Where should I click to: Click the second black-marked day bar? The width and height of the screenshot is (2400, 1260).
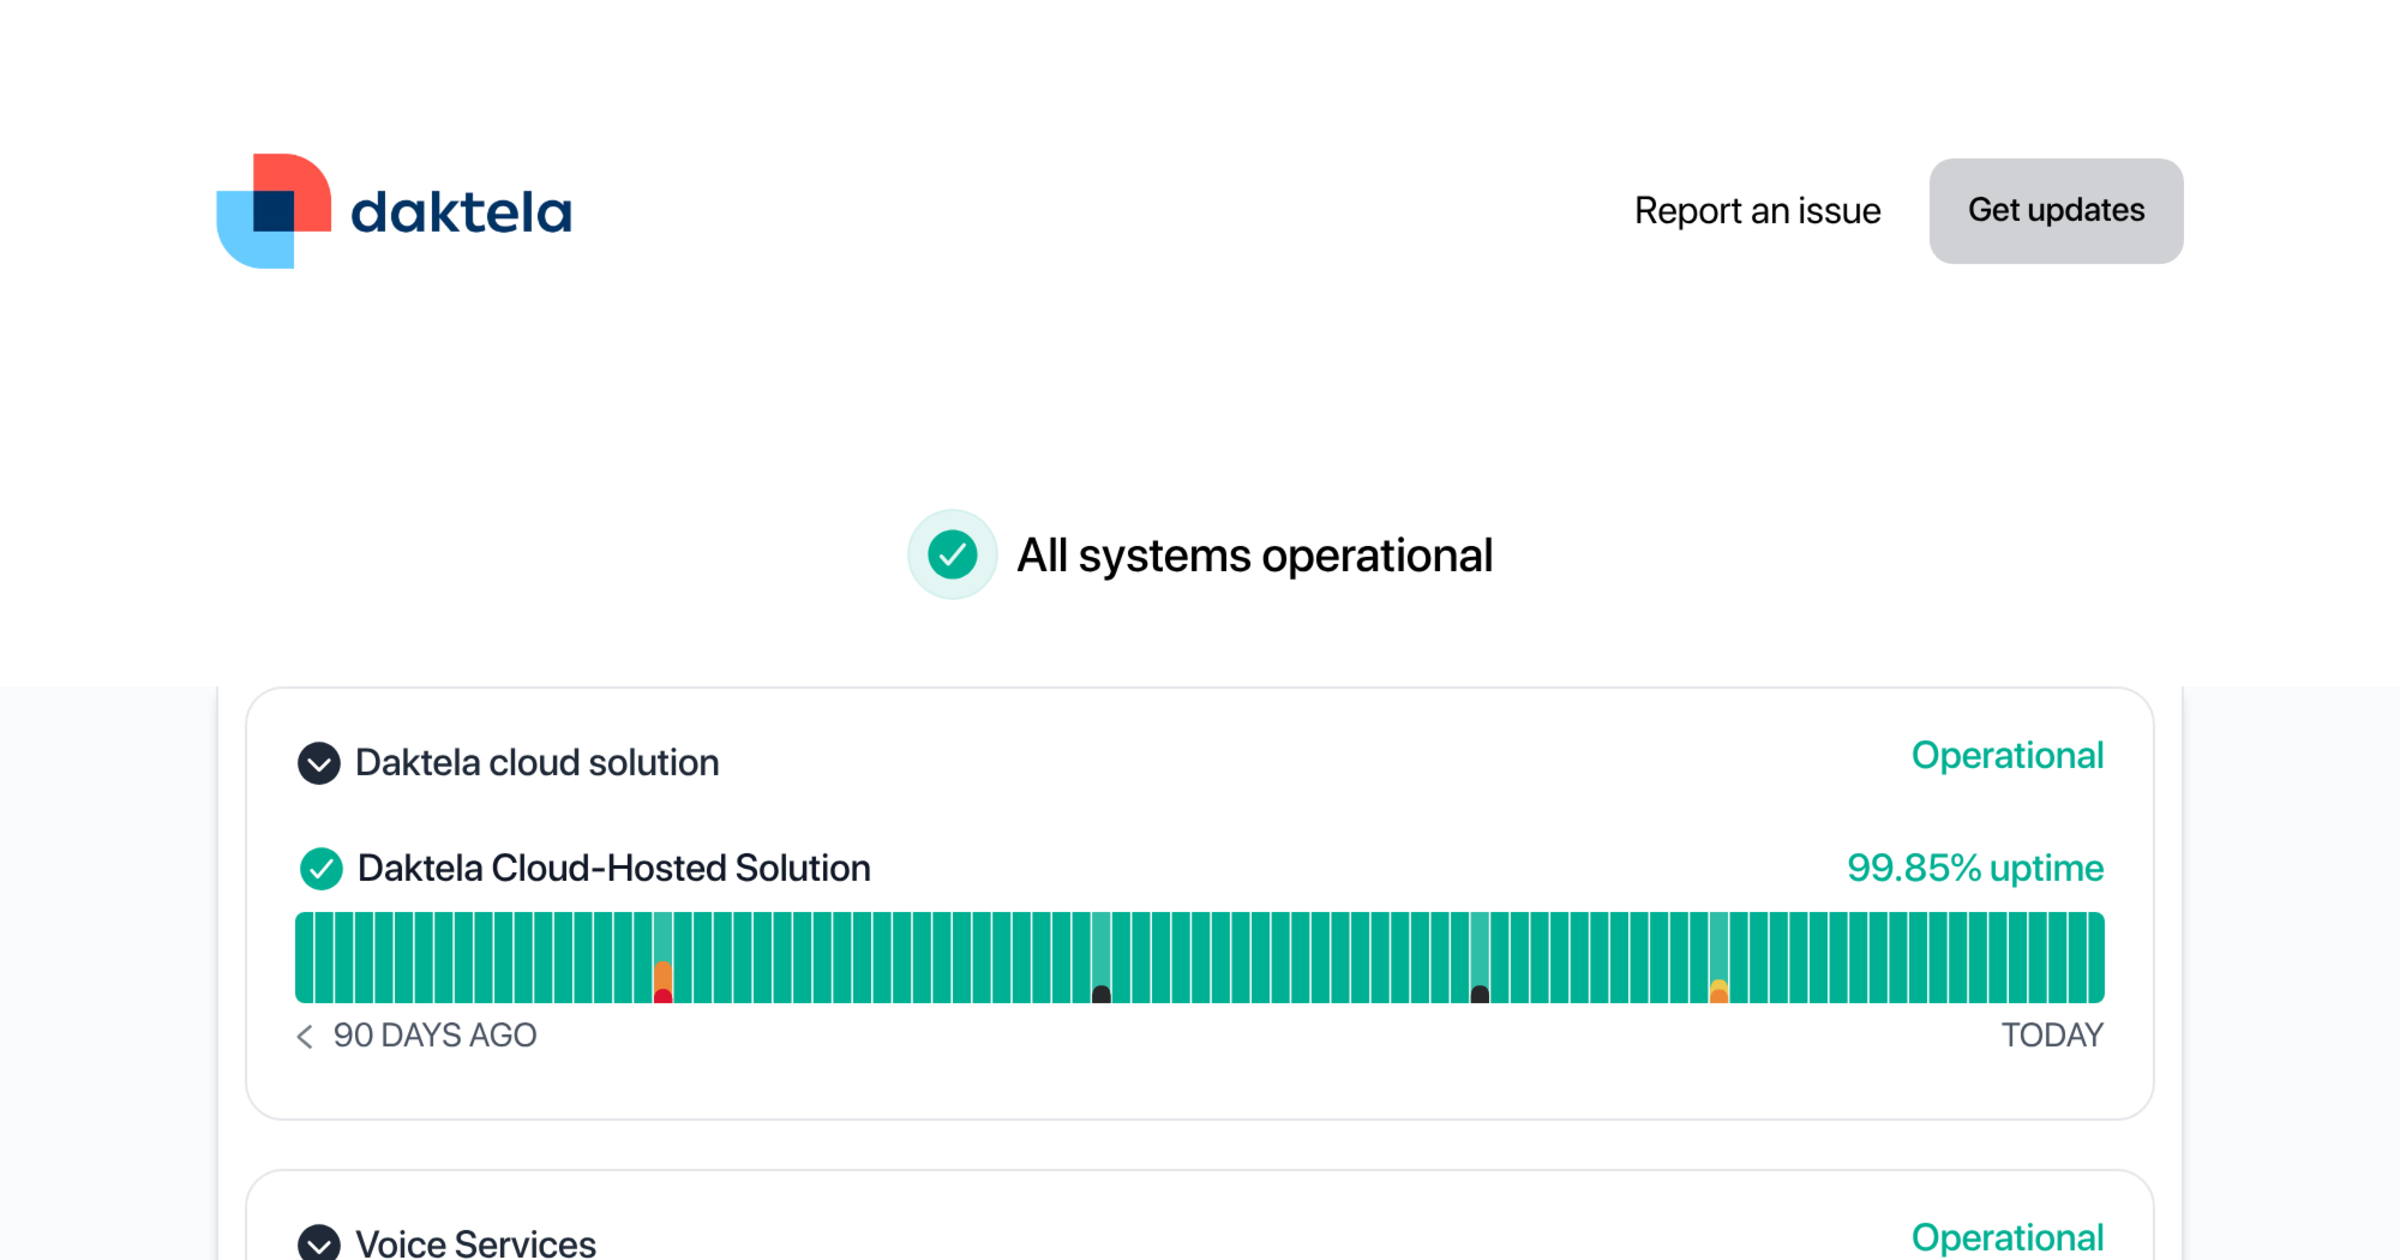(x=1480, y=957)
